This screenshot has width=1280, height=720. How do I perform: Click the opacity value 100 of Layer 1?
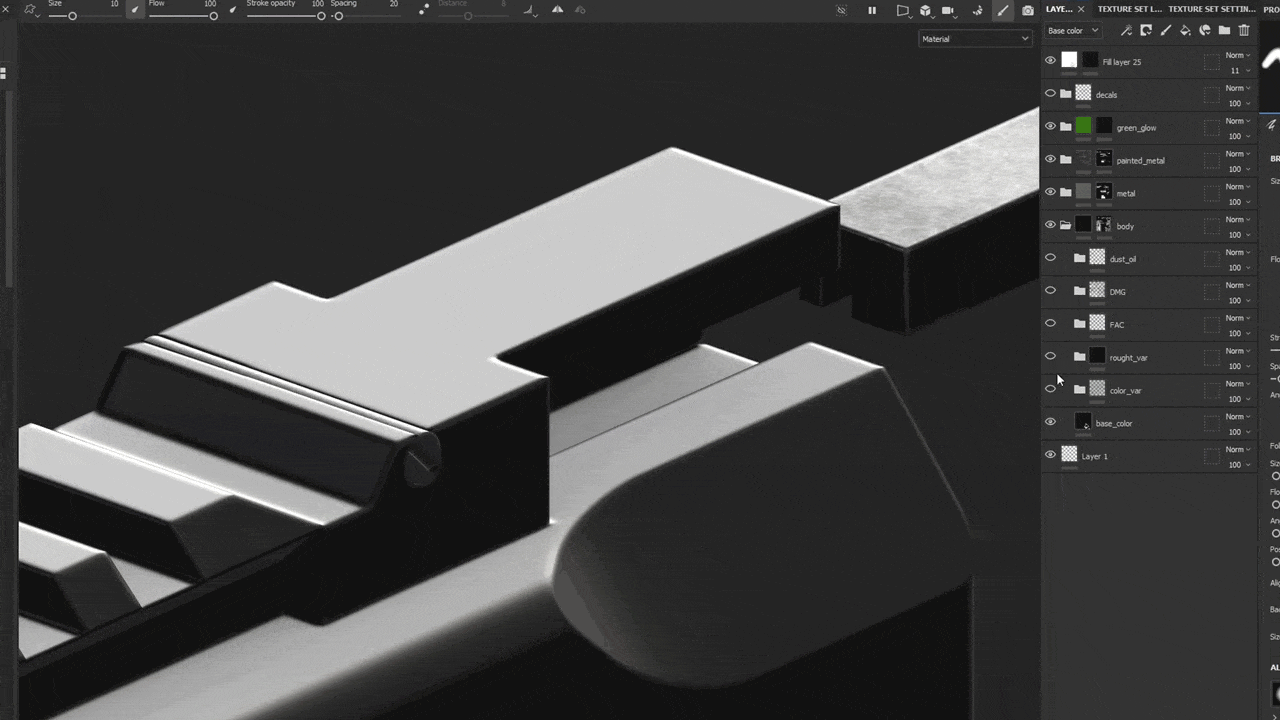pyautogui.click(x=1235, y=465)
